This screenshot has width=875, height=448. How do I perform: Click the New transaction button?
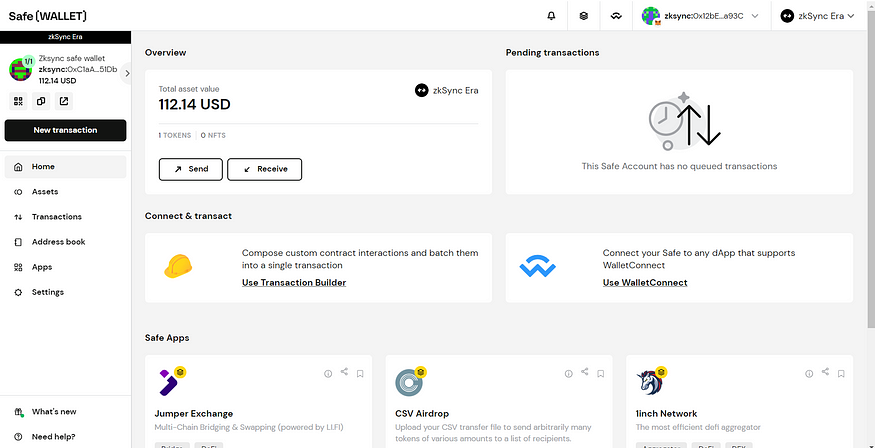click(65, 130)
